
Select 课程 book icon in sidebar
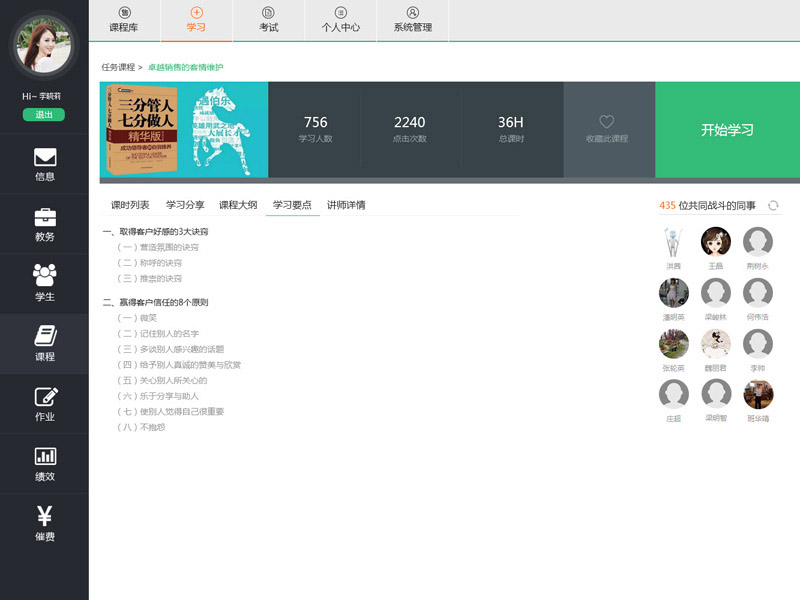(44, 336)
